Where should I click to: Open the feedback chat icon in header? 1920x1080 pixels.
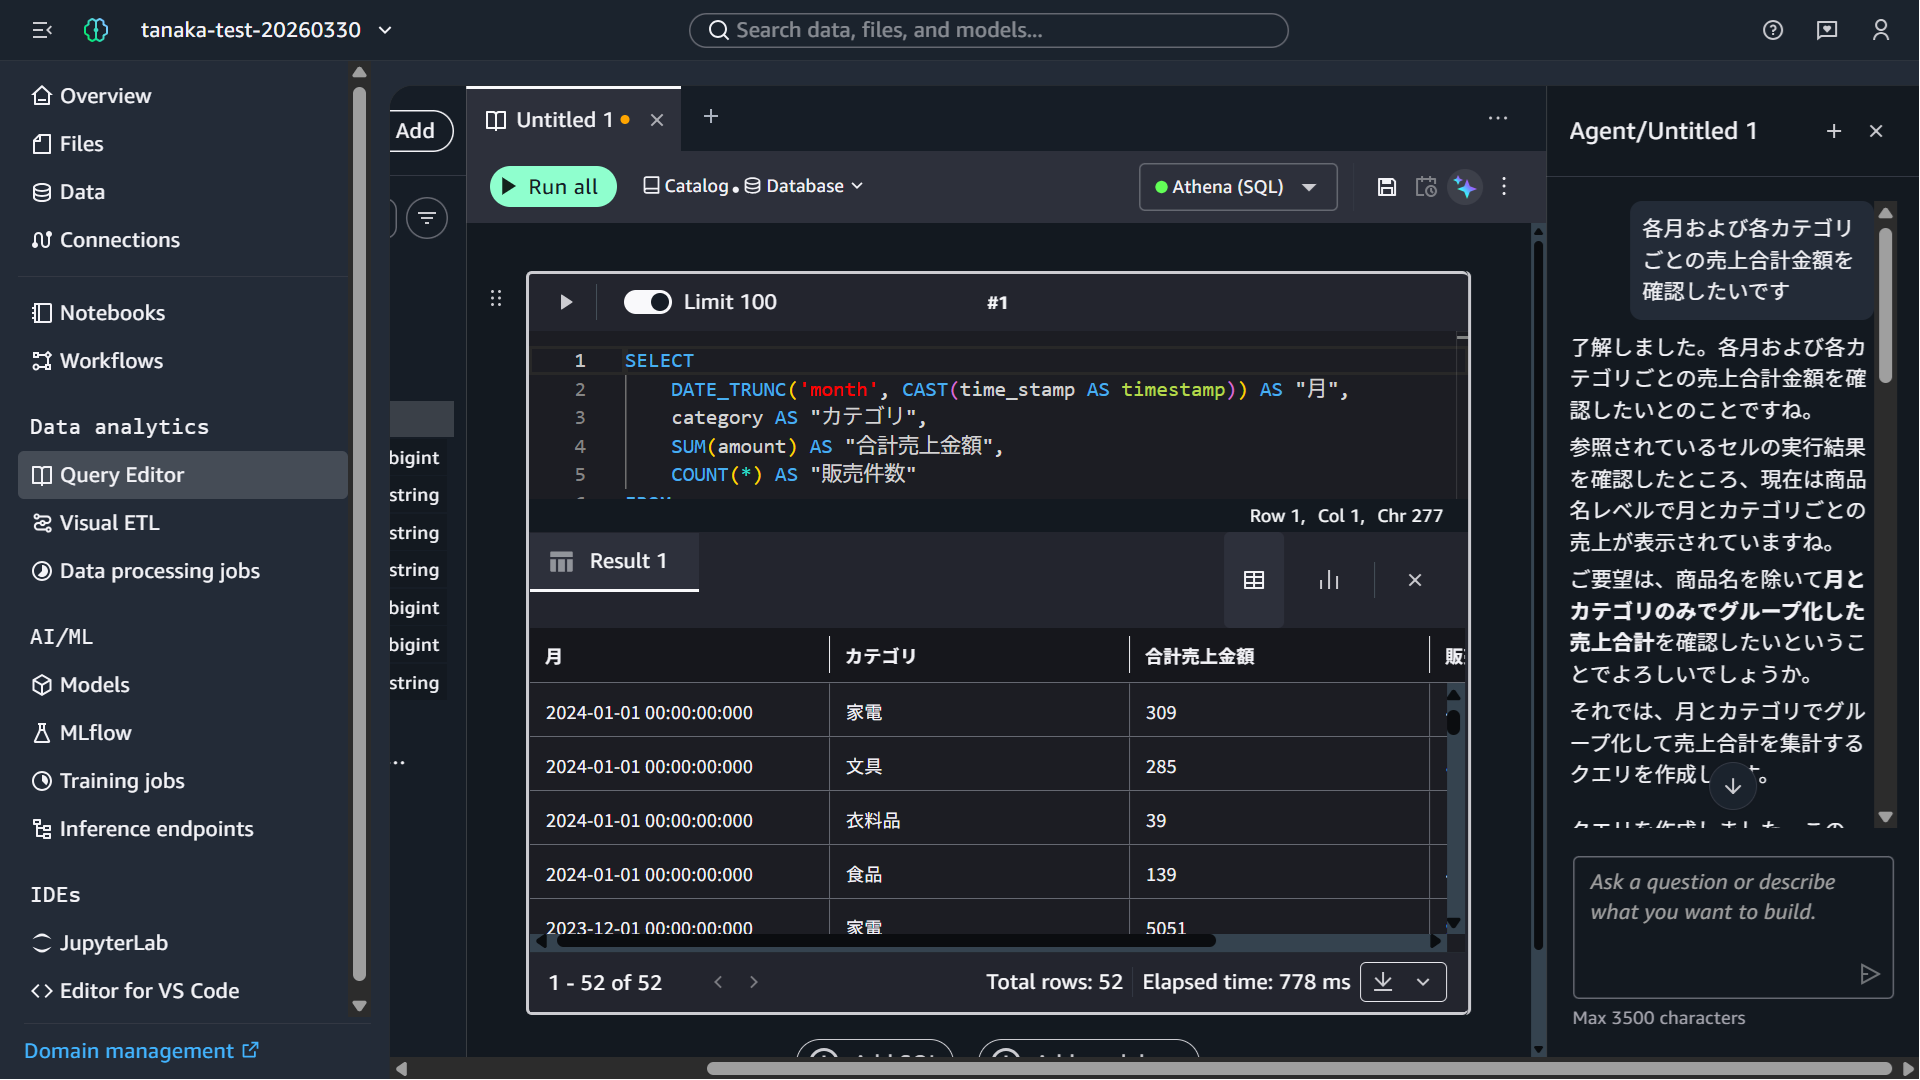coord(1827,30)
